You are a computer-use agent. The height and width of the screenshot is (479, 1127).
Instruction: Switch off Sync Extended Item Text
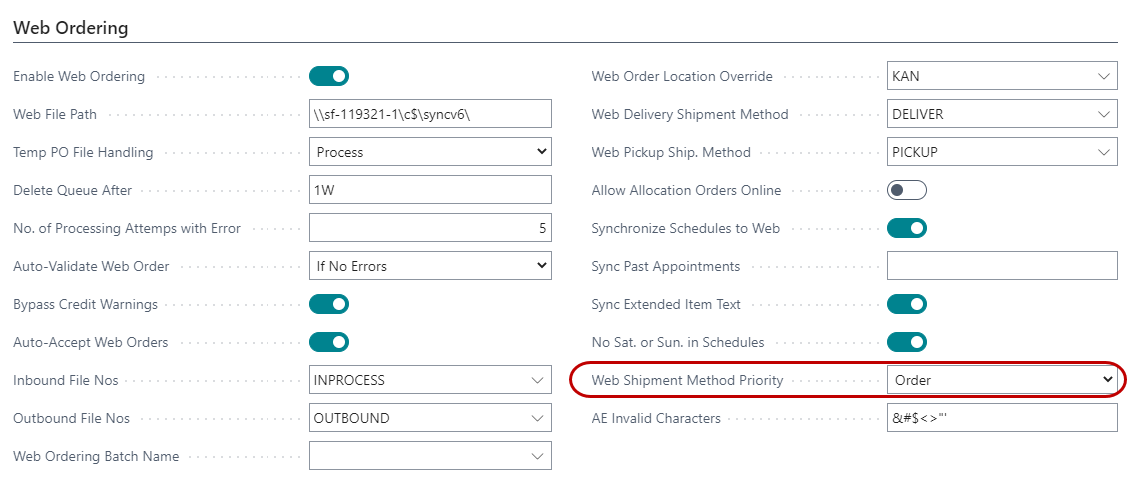pyautogui.click(x=907, y=304)
